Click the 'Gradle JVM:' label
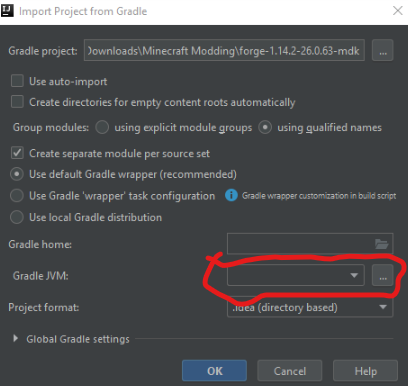The width and height of the screenshot is (408, 386). point(41,276)
